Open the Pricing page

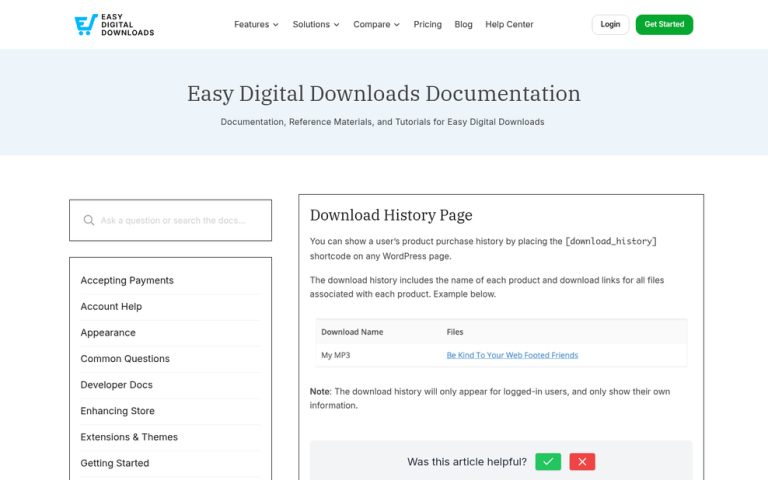click(428, 24)
